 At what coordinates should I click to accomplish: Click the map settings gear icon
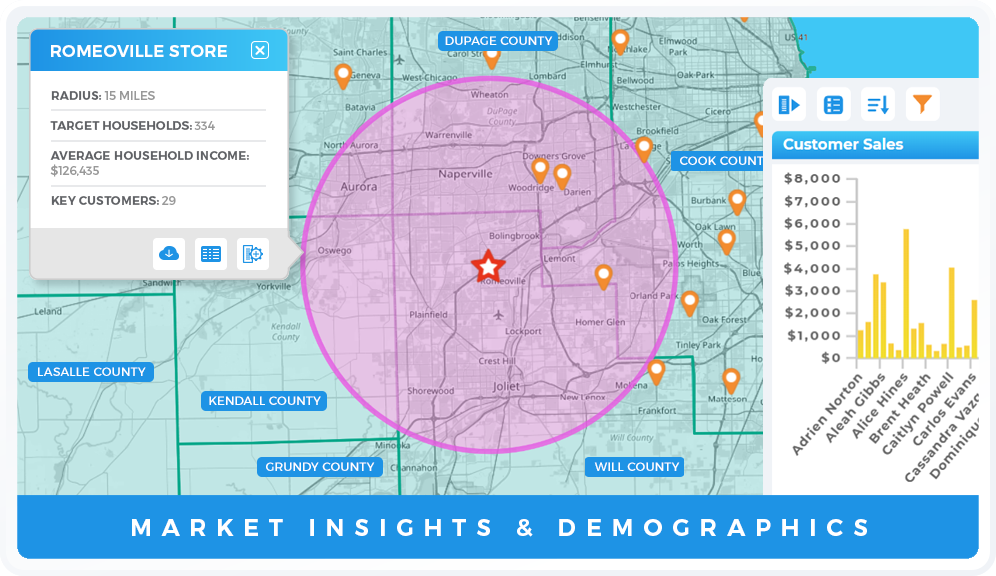point(253,253)
